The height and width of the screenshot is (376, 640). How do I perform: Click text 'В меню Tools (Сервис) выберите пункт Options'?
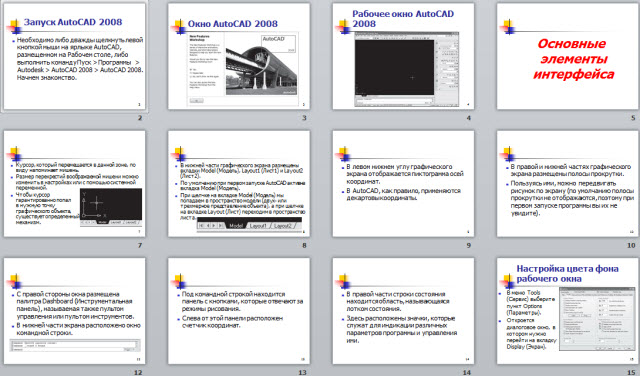[530, 303]
